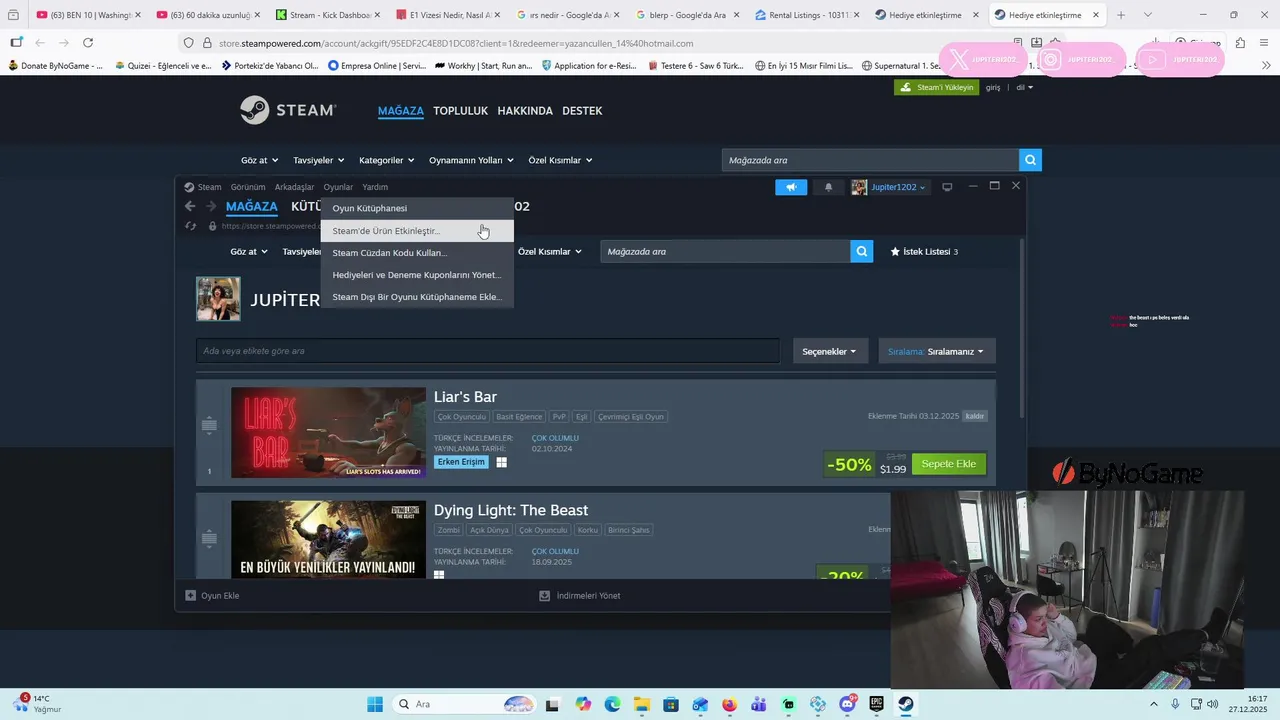Screen dimensions: 1280x720
Task: Open File Explorer from taskbar
Action: pos(641,704)
